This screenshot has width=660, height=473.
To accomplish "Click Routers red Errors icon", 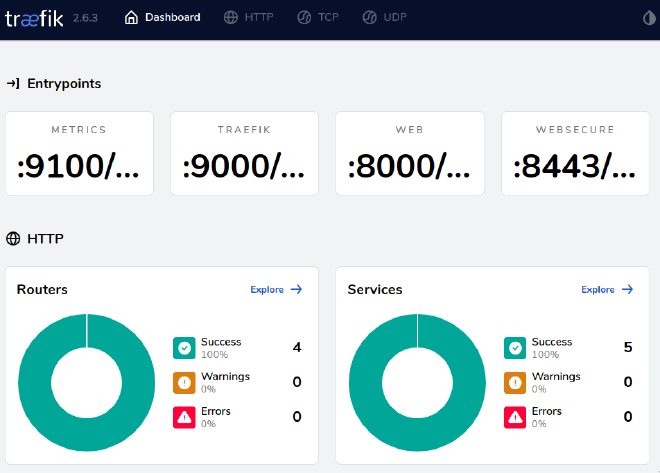I will point(184,417).
